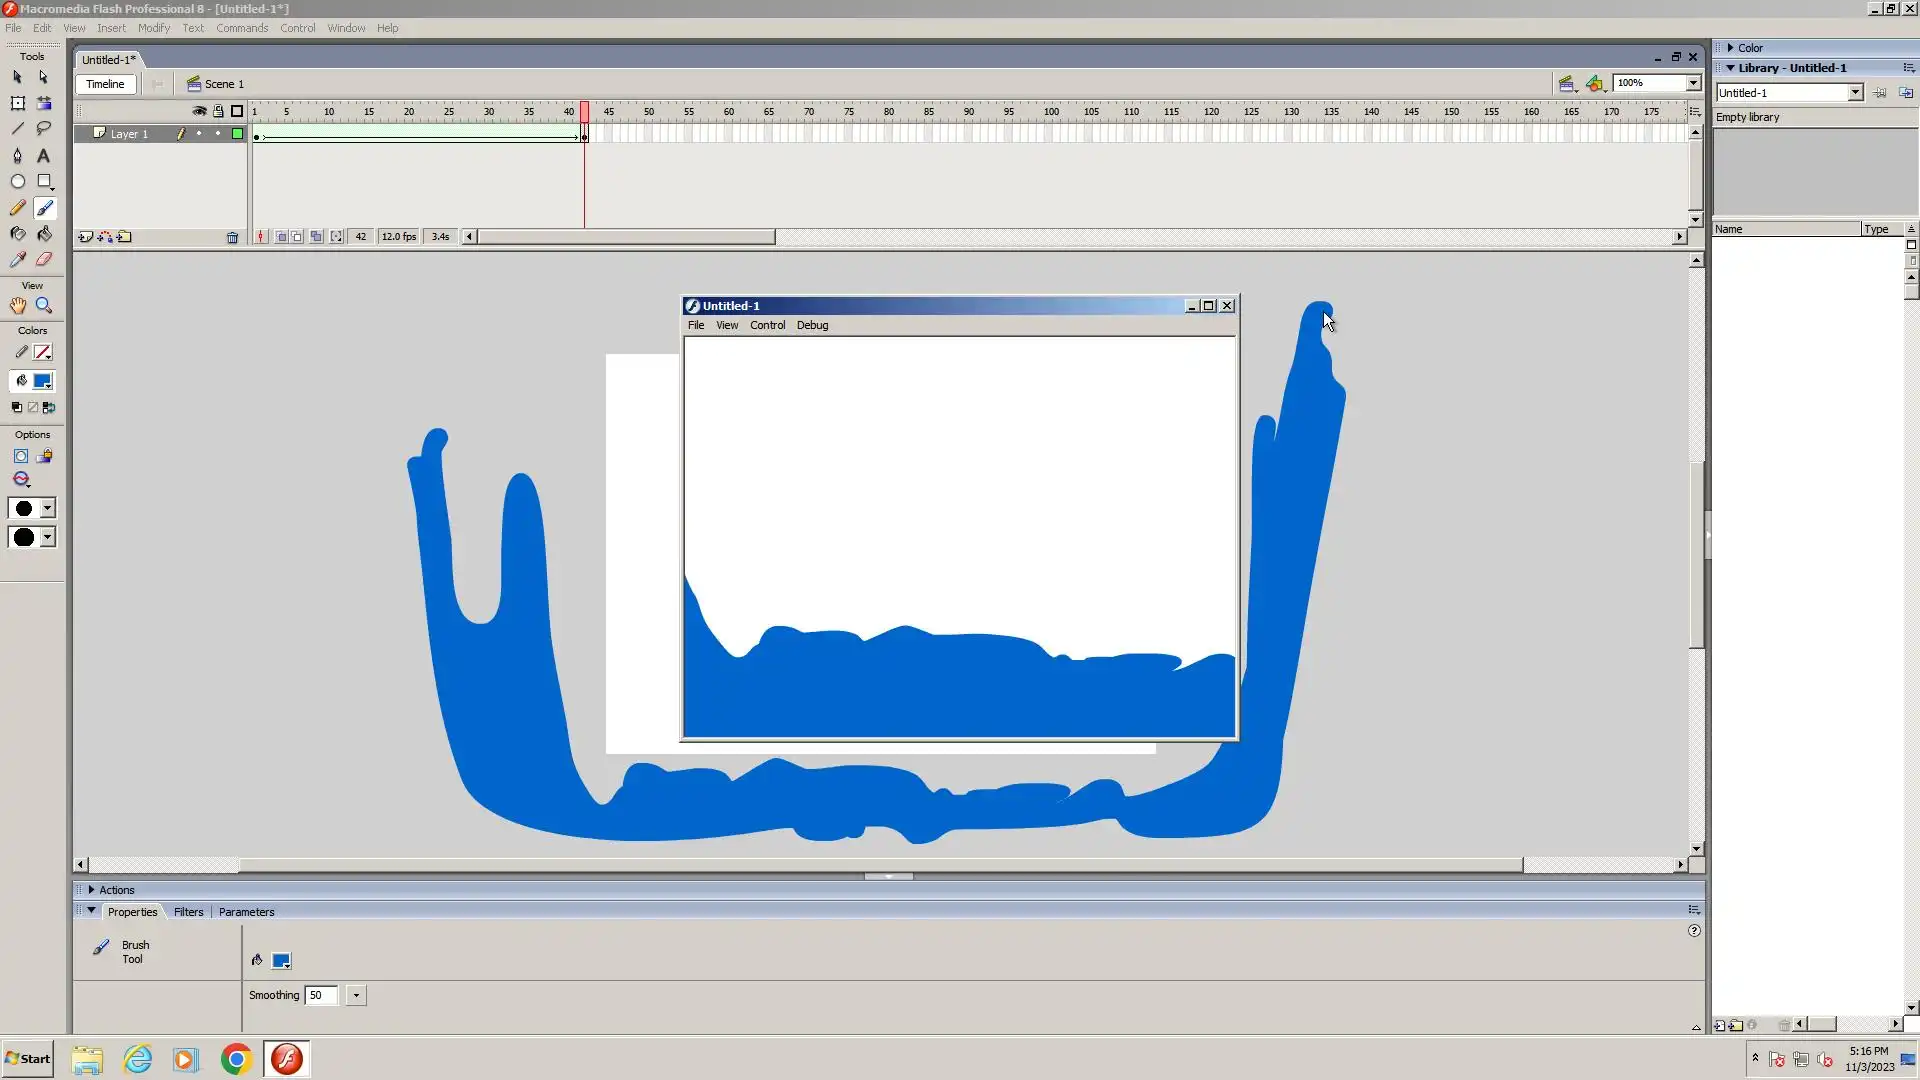Select the Lasso tool
Image resolution: width=1920 pixels, height=1080 pixels.
pyautogui.click(x=44, y=128)
